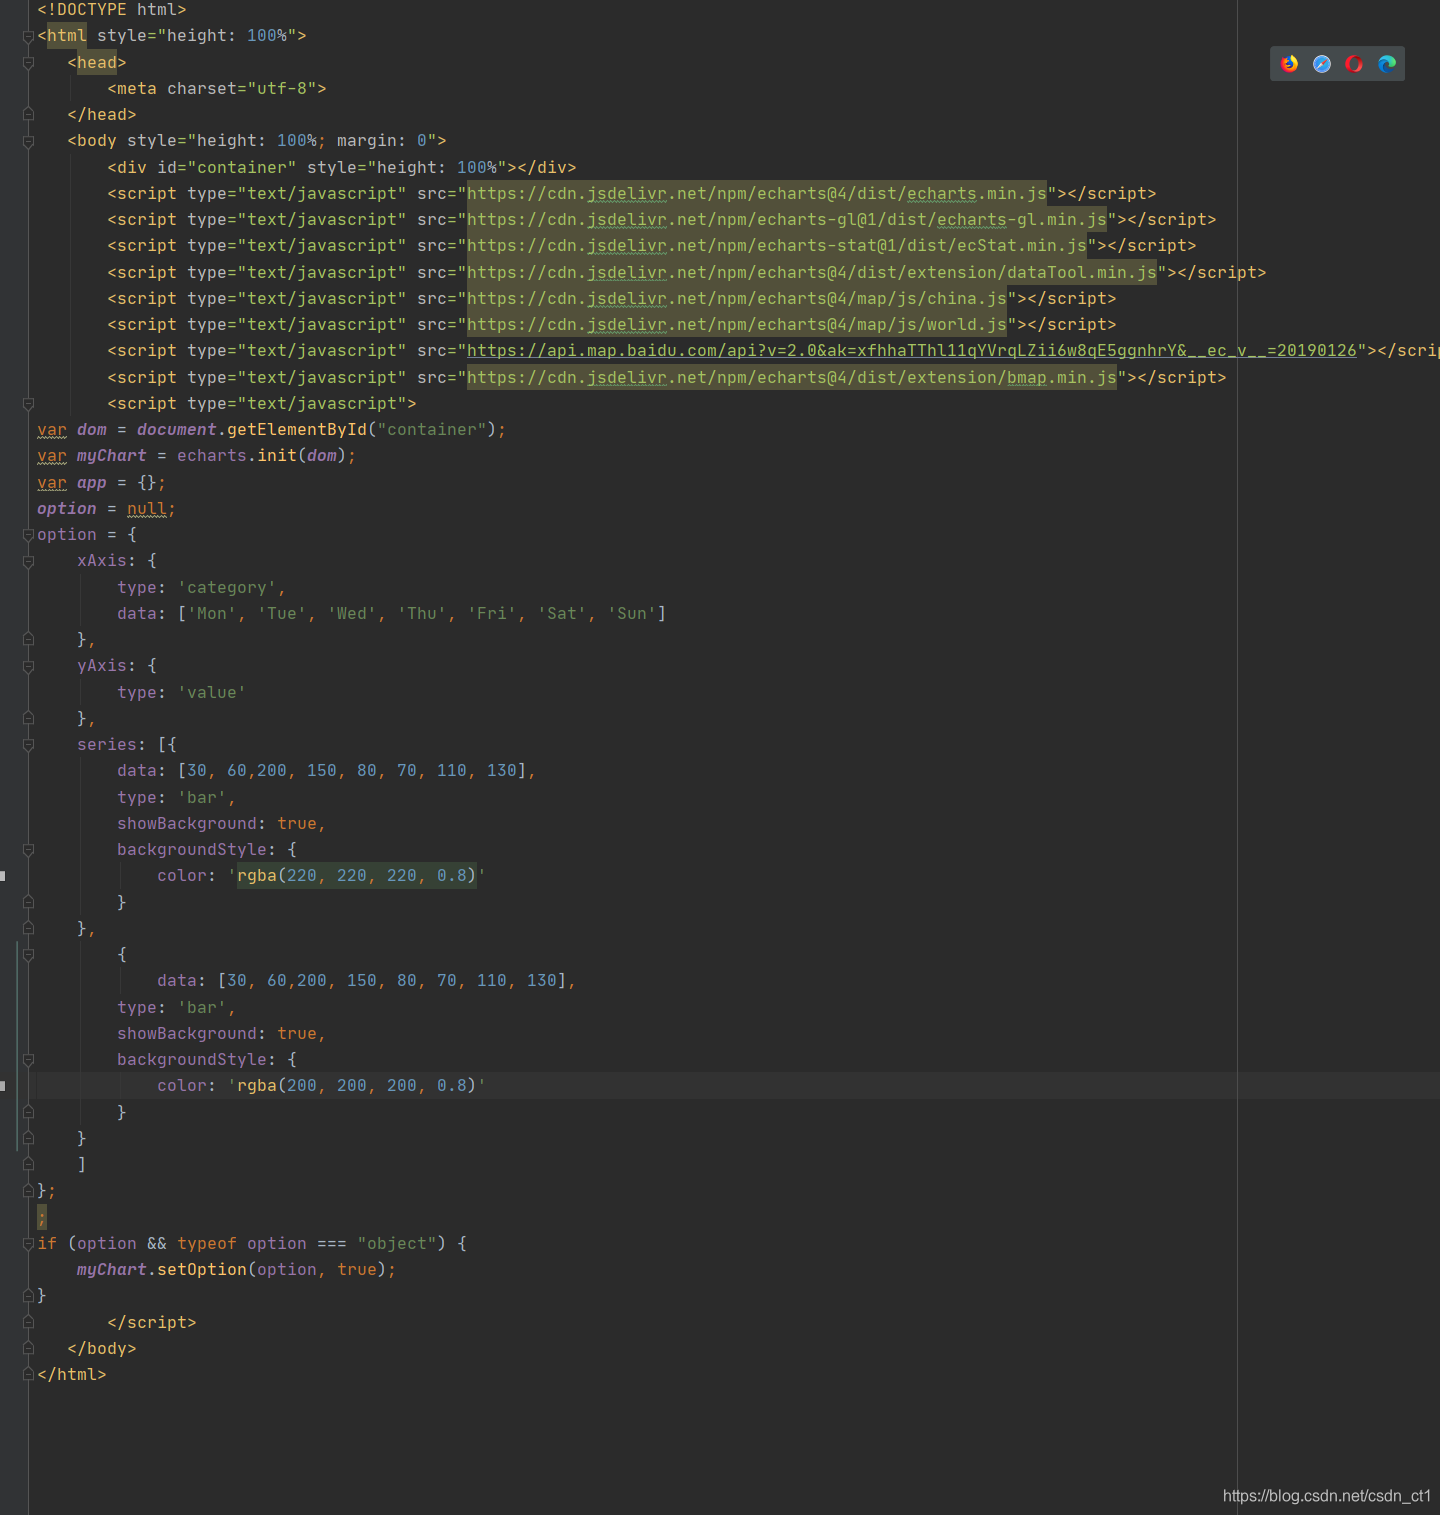The image size is (1440, 1515).
Task: Fold the 'if (option && typeof option' block
Action: click(28, 1244)
